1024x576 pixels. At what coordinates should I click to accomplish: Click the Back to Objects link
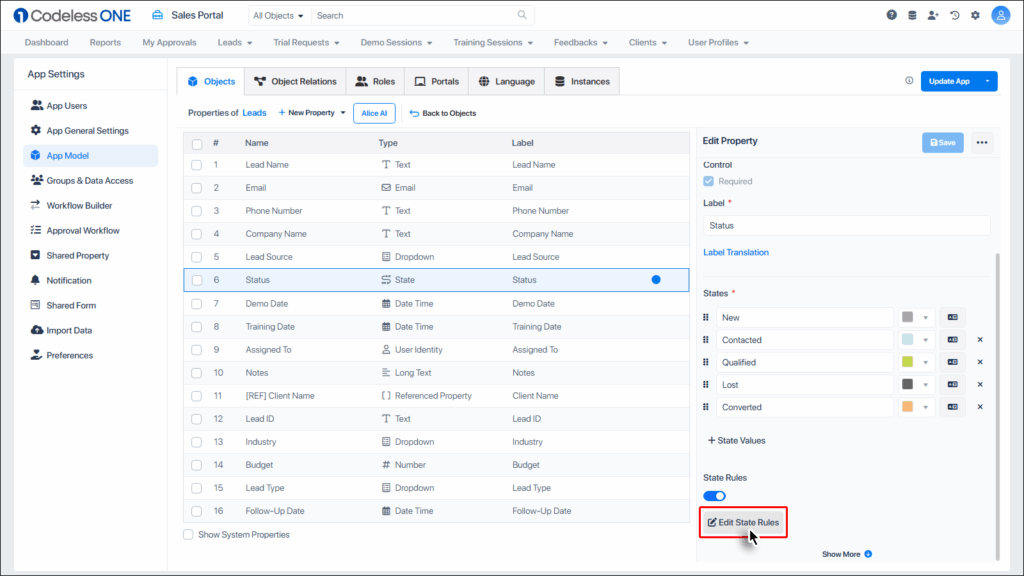click(442, 113)
